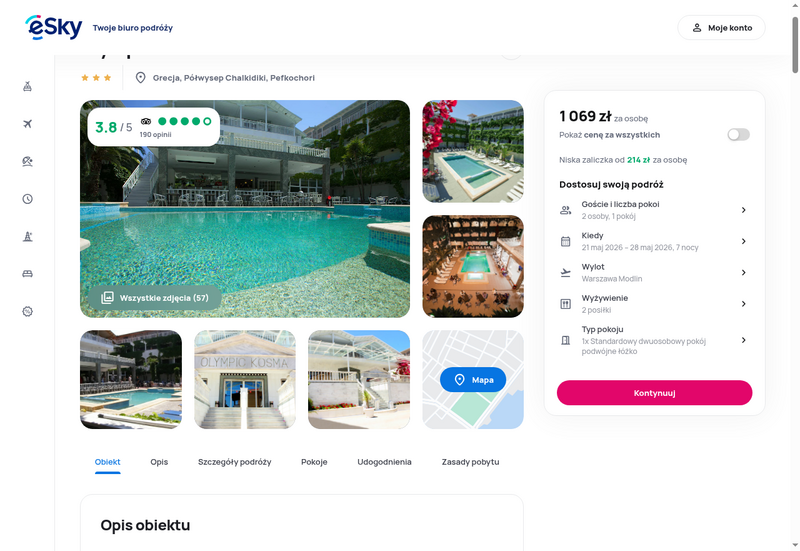
Task: Open the percent deals badge icon
Action: pos(28,311)
